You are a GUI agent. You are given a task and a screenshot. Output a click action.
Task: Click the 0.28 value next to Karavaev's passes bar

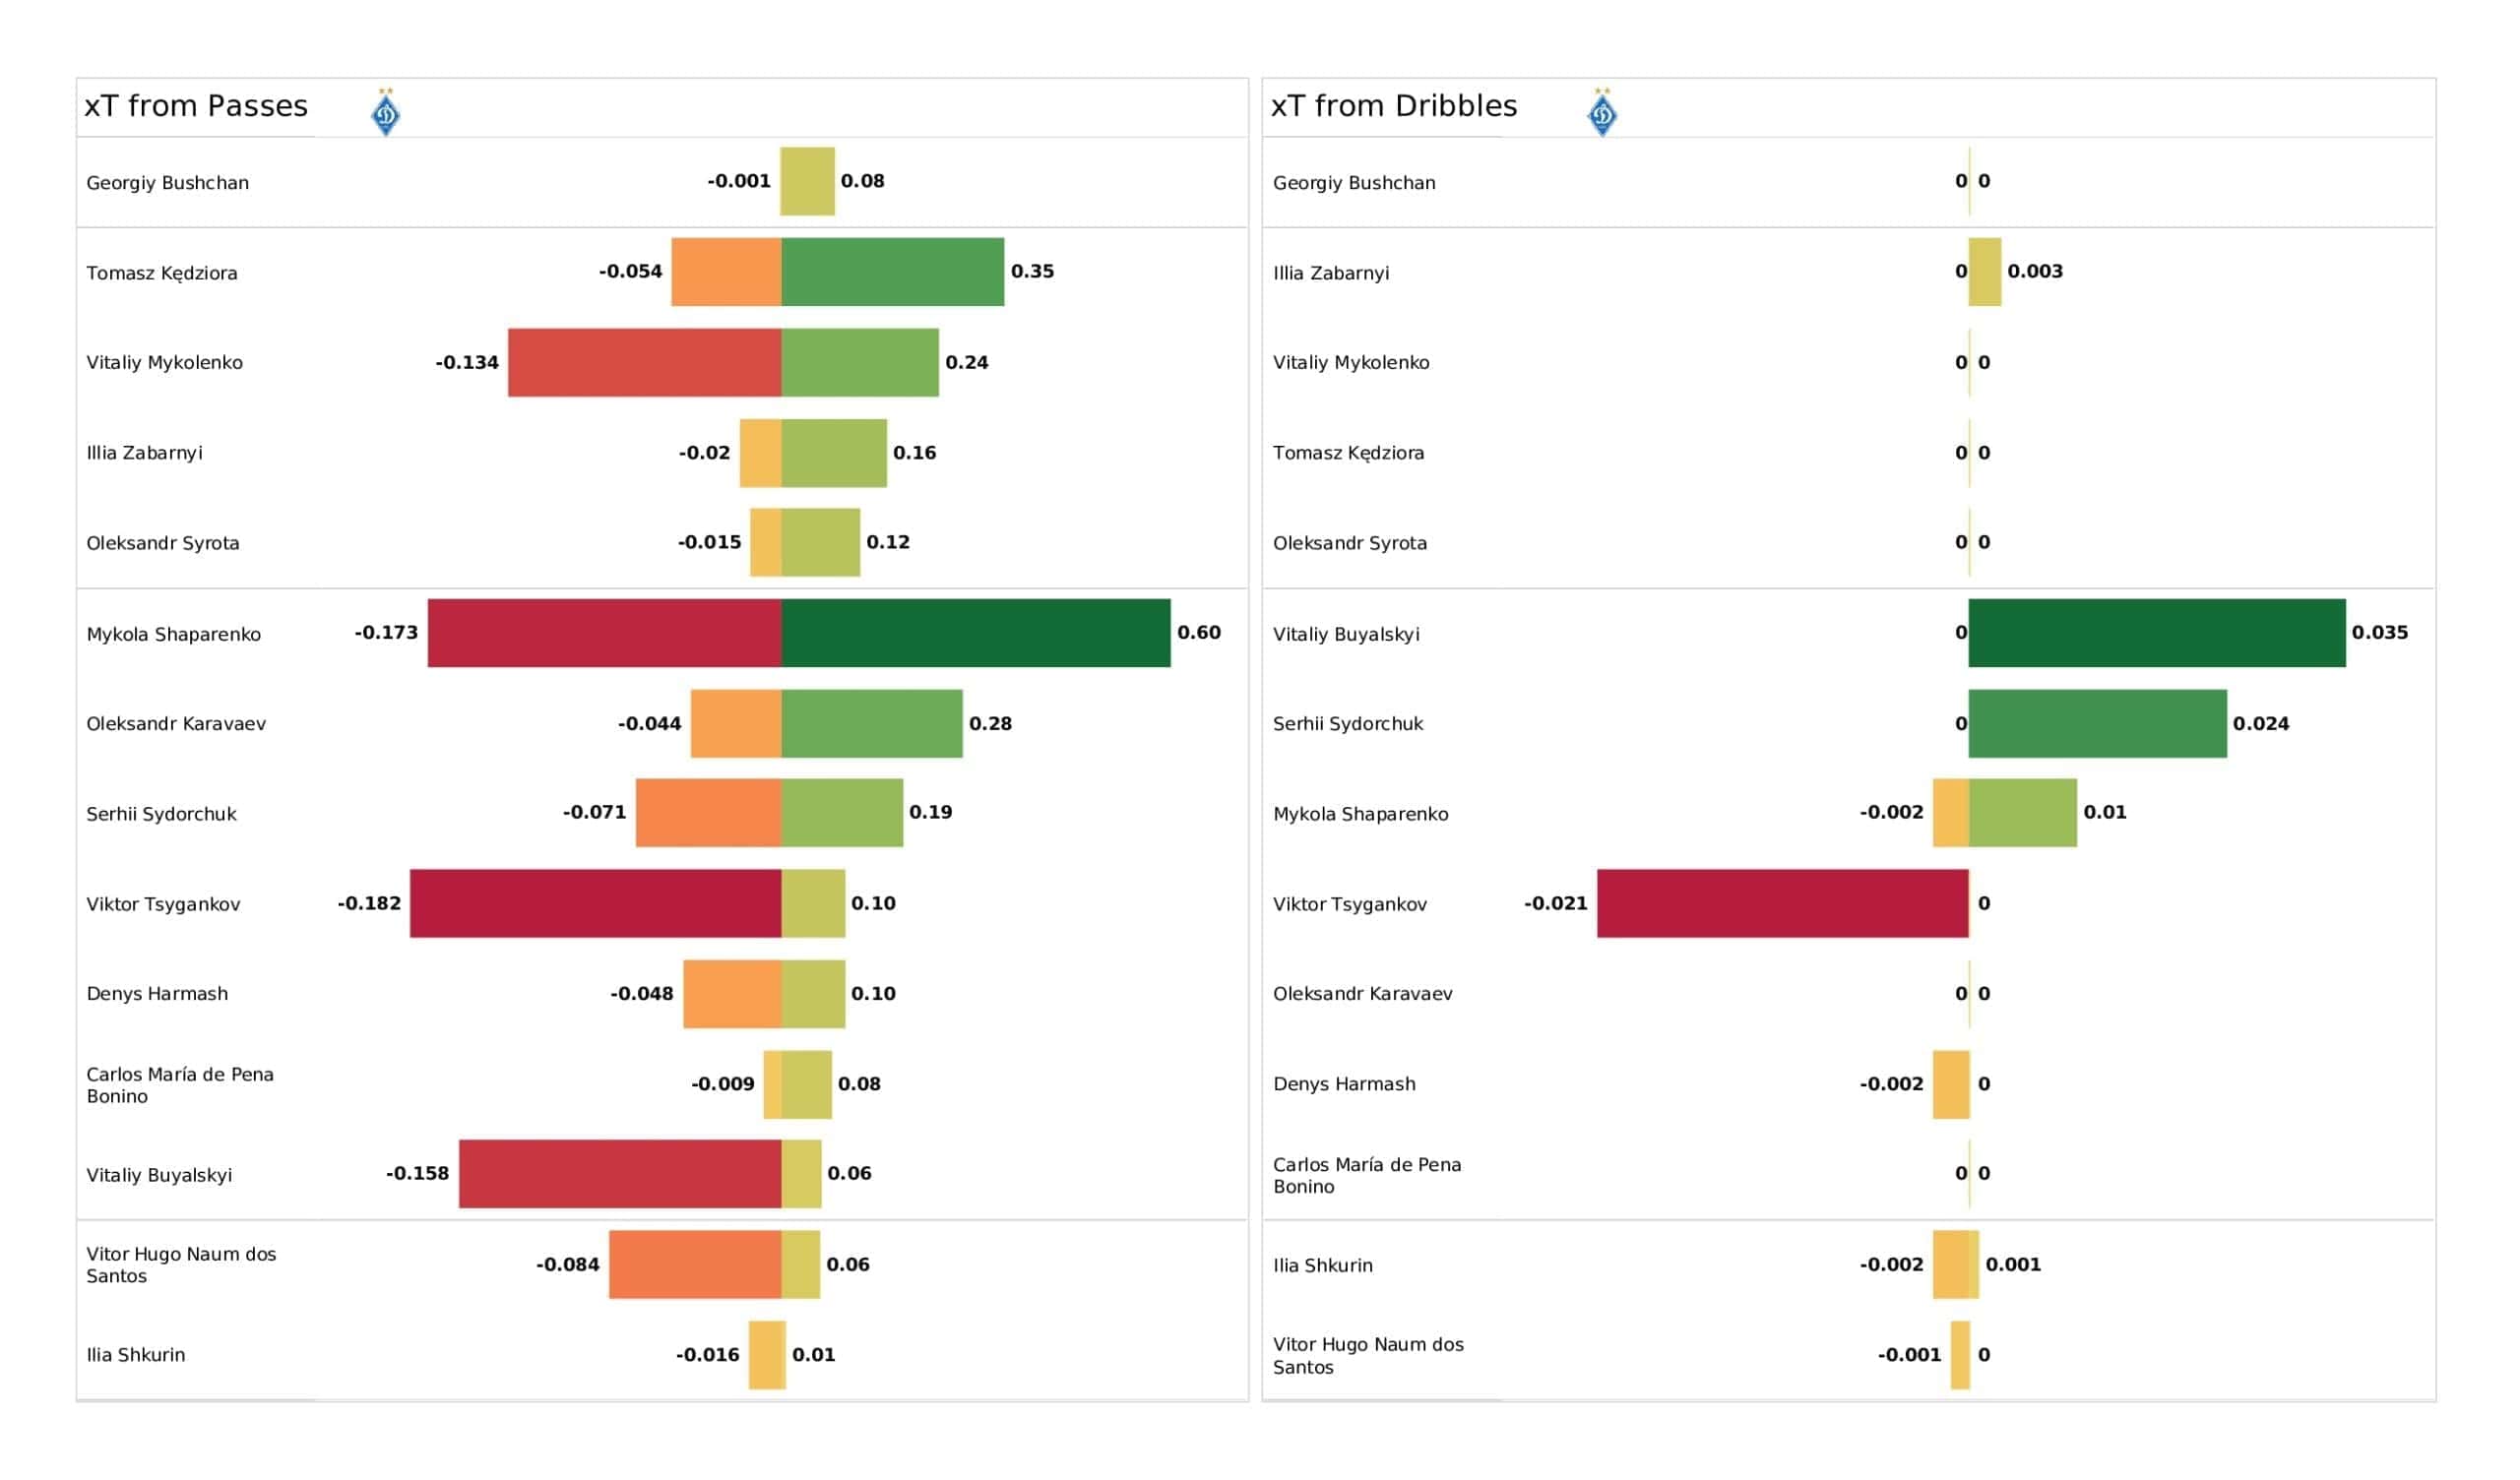click(x=990, y=723)
